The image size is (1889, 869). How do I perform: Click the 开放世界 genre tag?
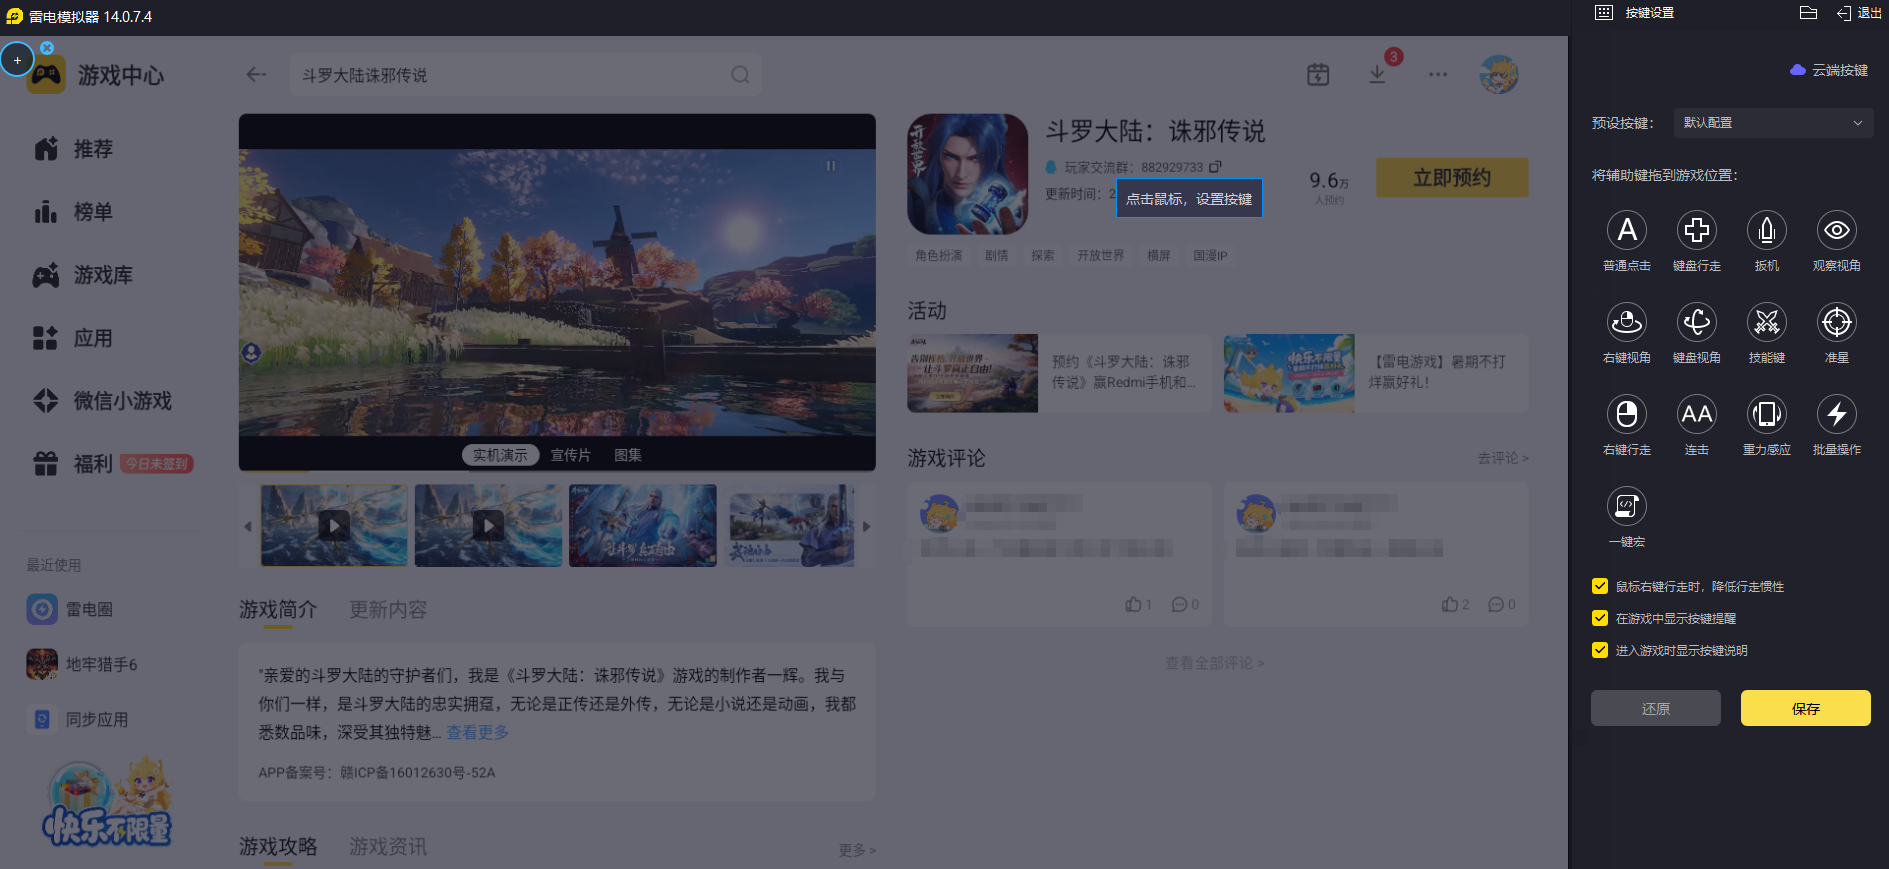pos(1100,256)
